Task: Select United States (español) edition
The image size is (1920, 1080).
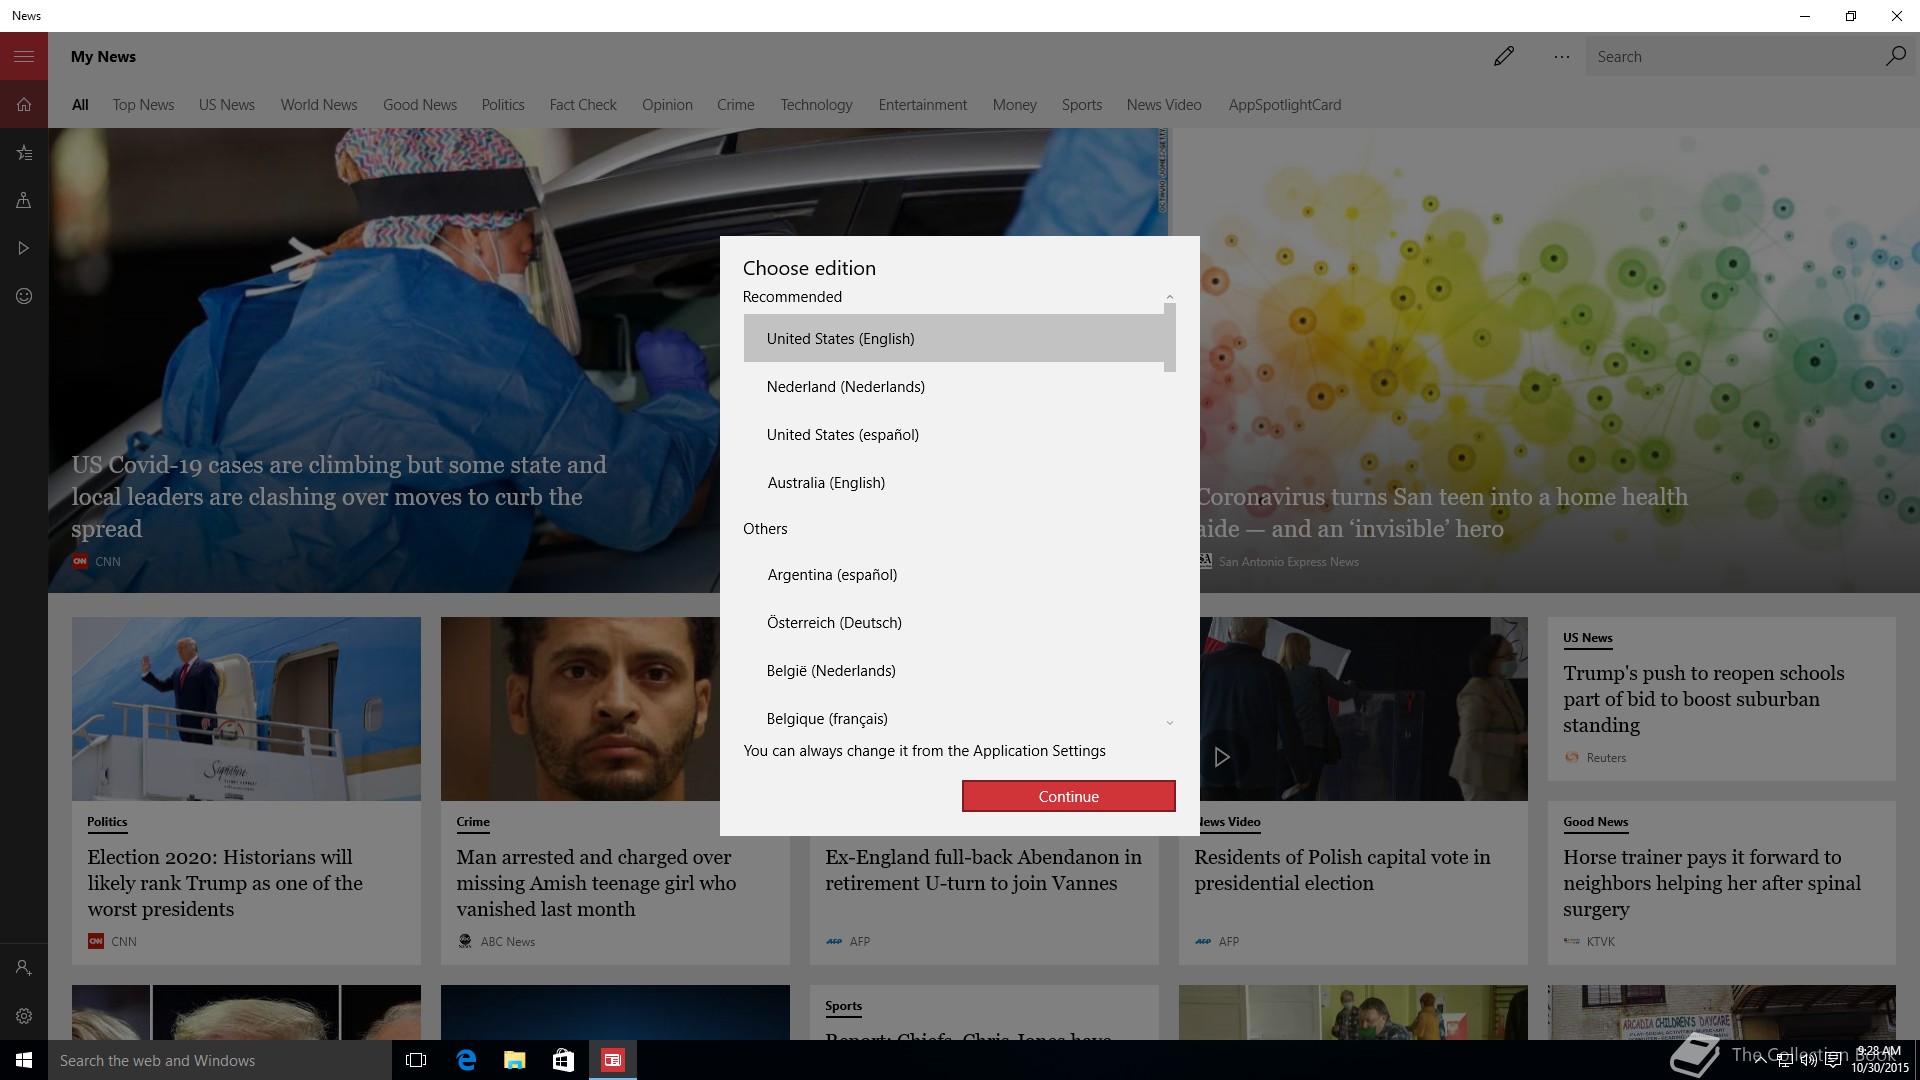Action: tap(954, 434)
